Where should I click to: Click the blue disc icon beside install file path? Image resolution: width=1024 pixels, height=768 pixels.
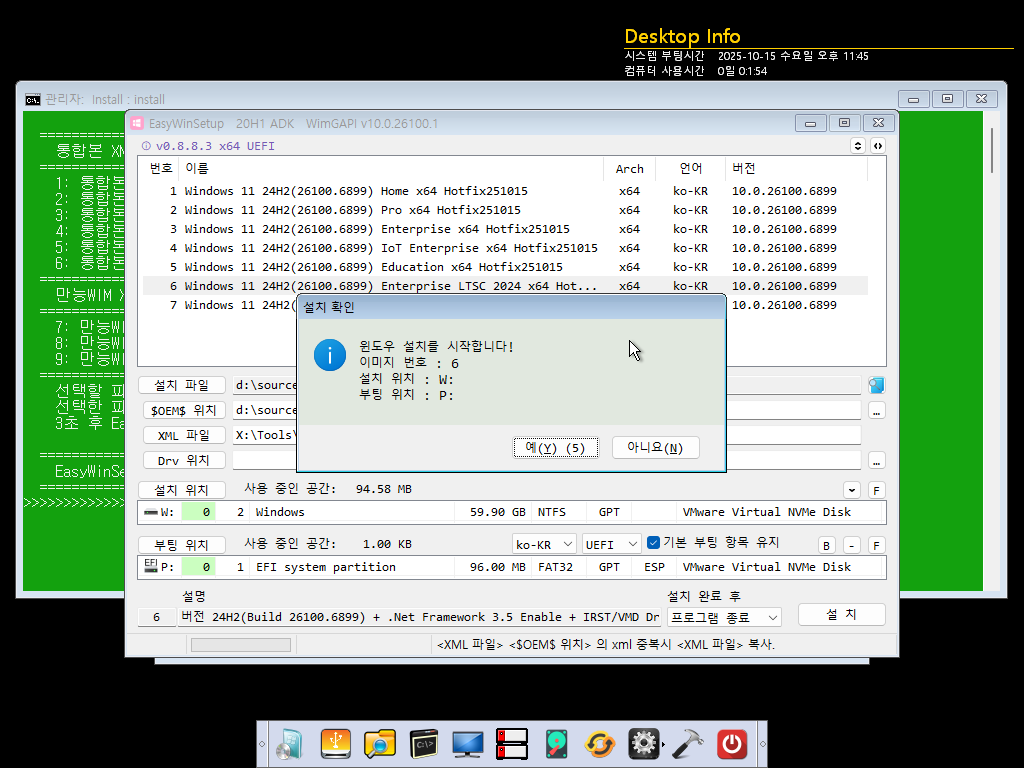pos(876,385)
